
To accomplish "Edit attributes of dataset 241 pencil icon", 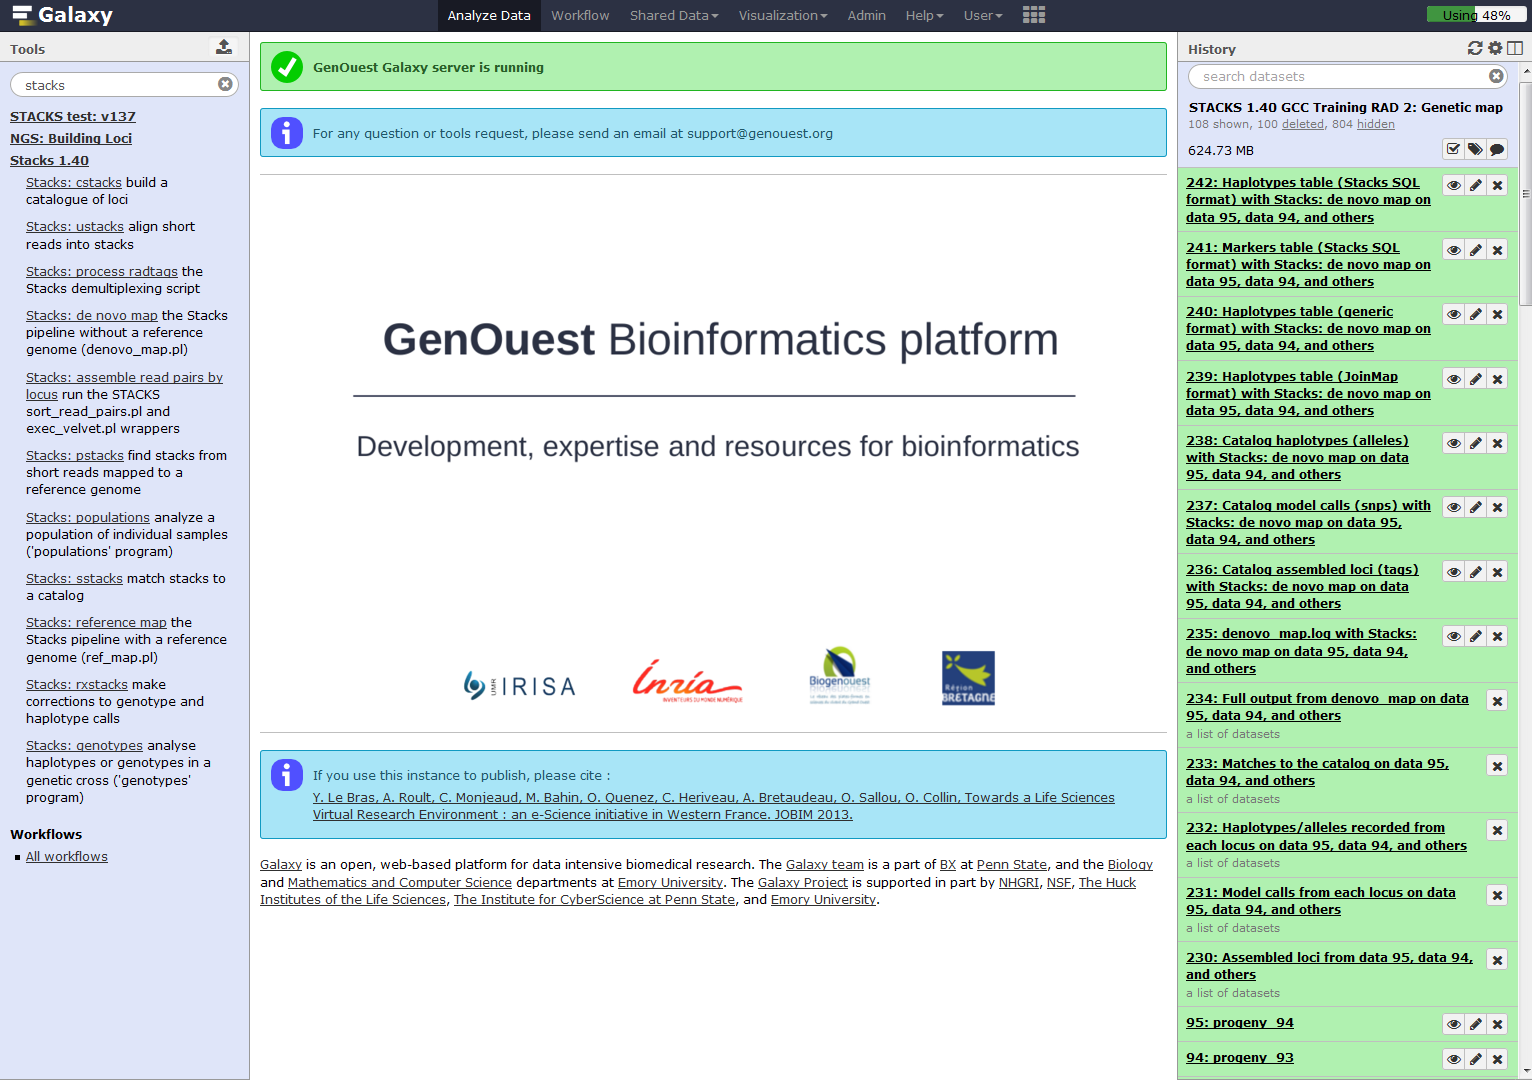I will pos(1476,250).
